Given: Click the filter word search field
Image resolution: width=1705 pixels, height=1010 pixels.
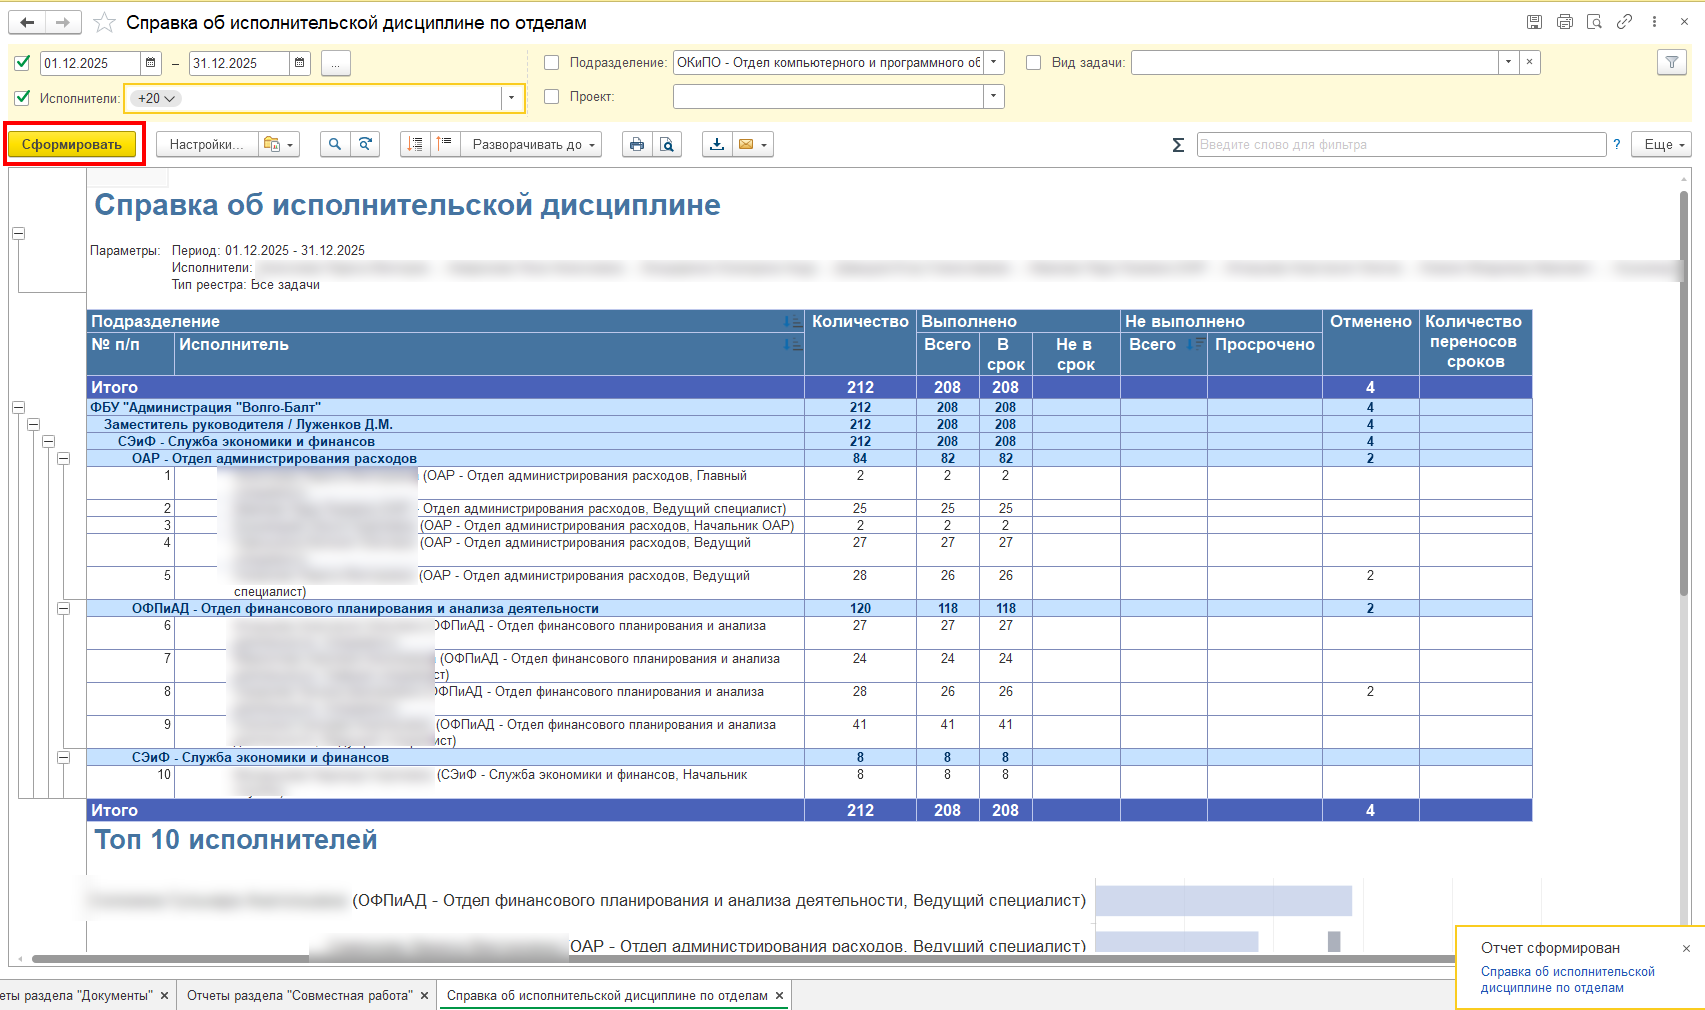Looking at the screenshot, I should [1400, 145].
